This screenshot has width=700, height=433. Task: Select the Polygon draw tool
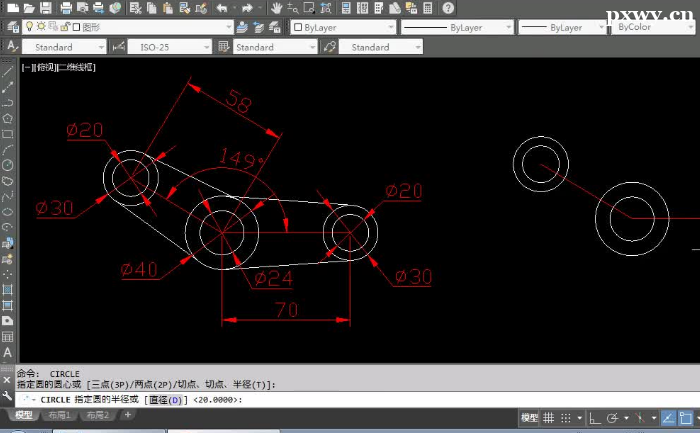(x=8, y=117)
